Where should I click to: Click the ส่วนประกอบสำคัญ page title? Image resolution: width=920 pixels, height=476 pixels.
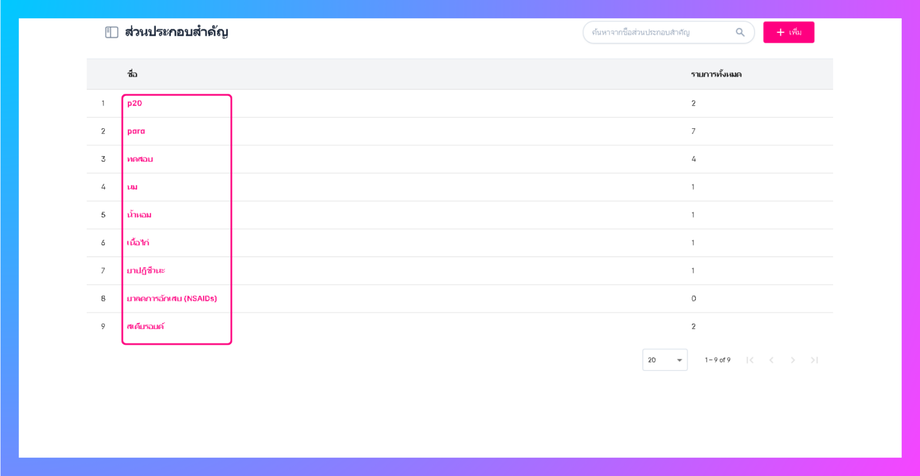177,32
